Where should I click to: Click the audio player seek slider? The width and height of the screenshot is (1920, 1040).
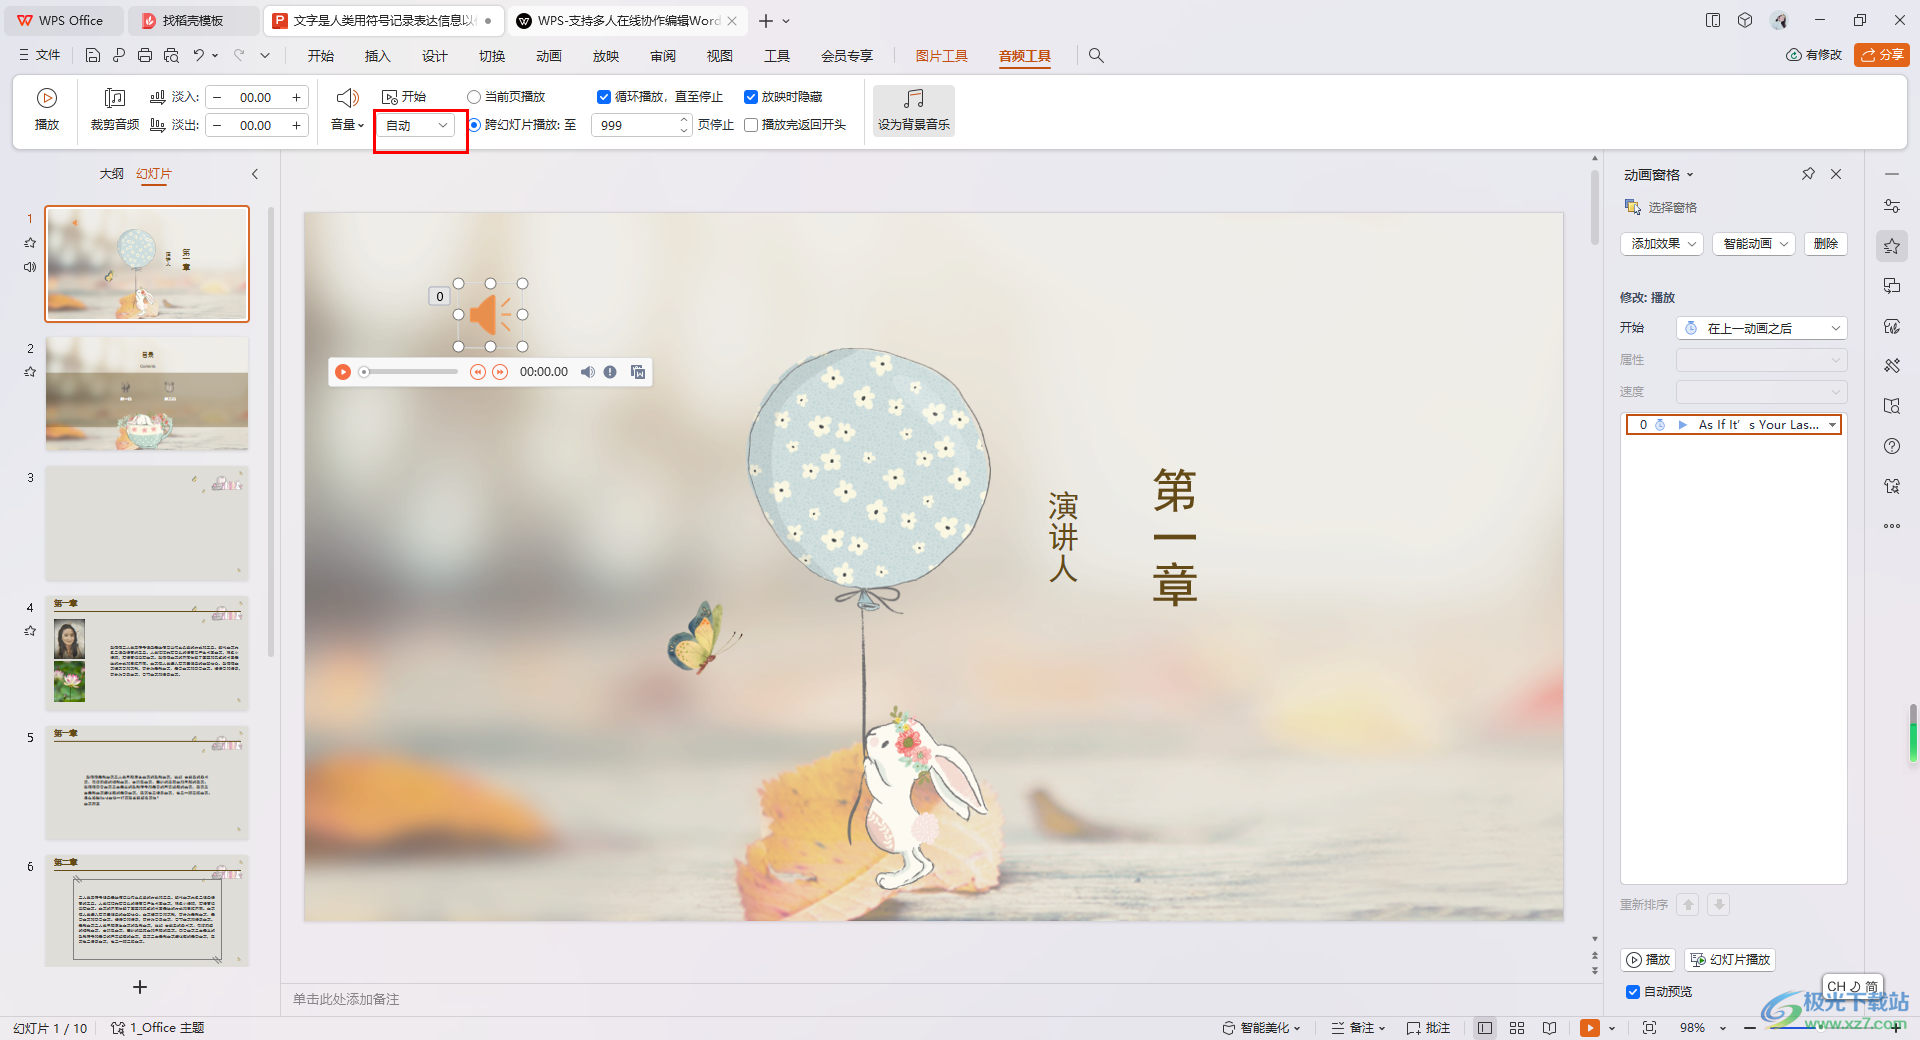(409, 372)
